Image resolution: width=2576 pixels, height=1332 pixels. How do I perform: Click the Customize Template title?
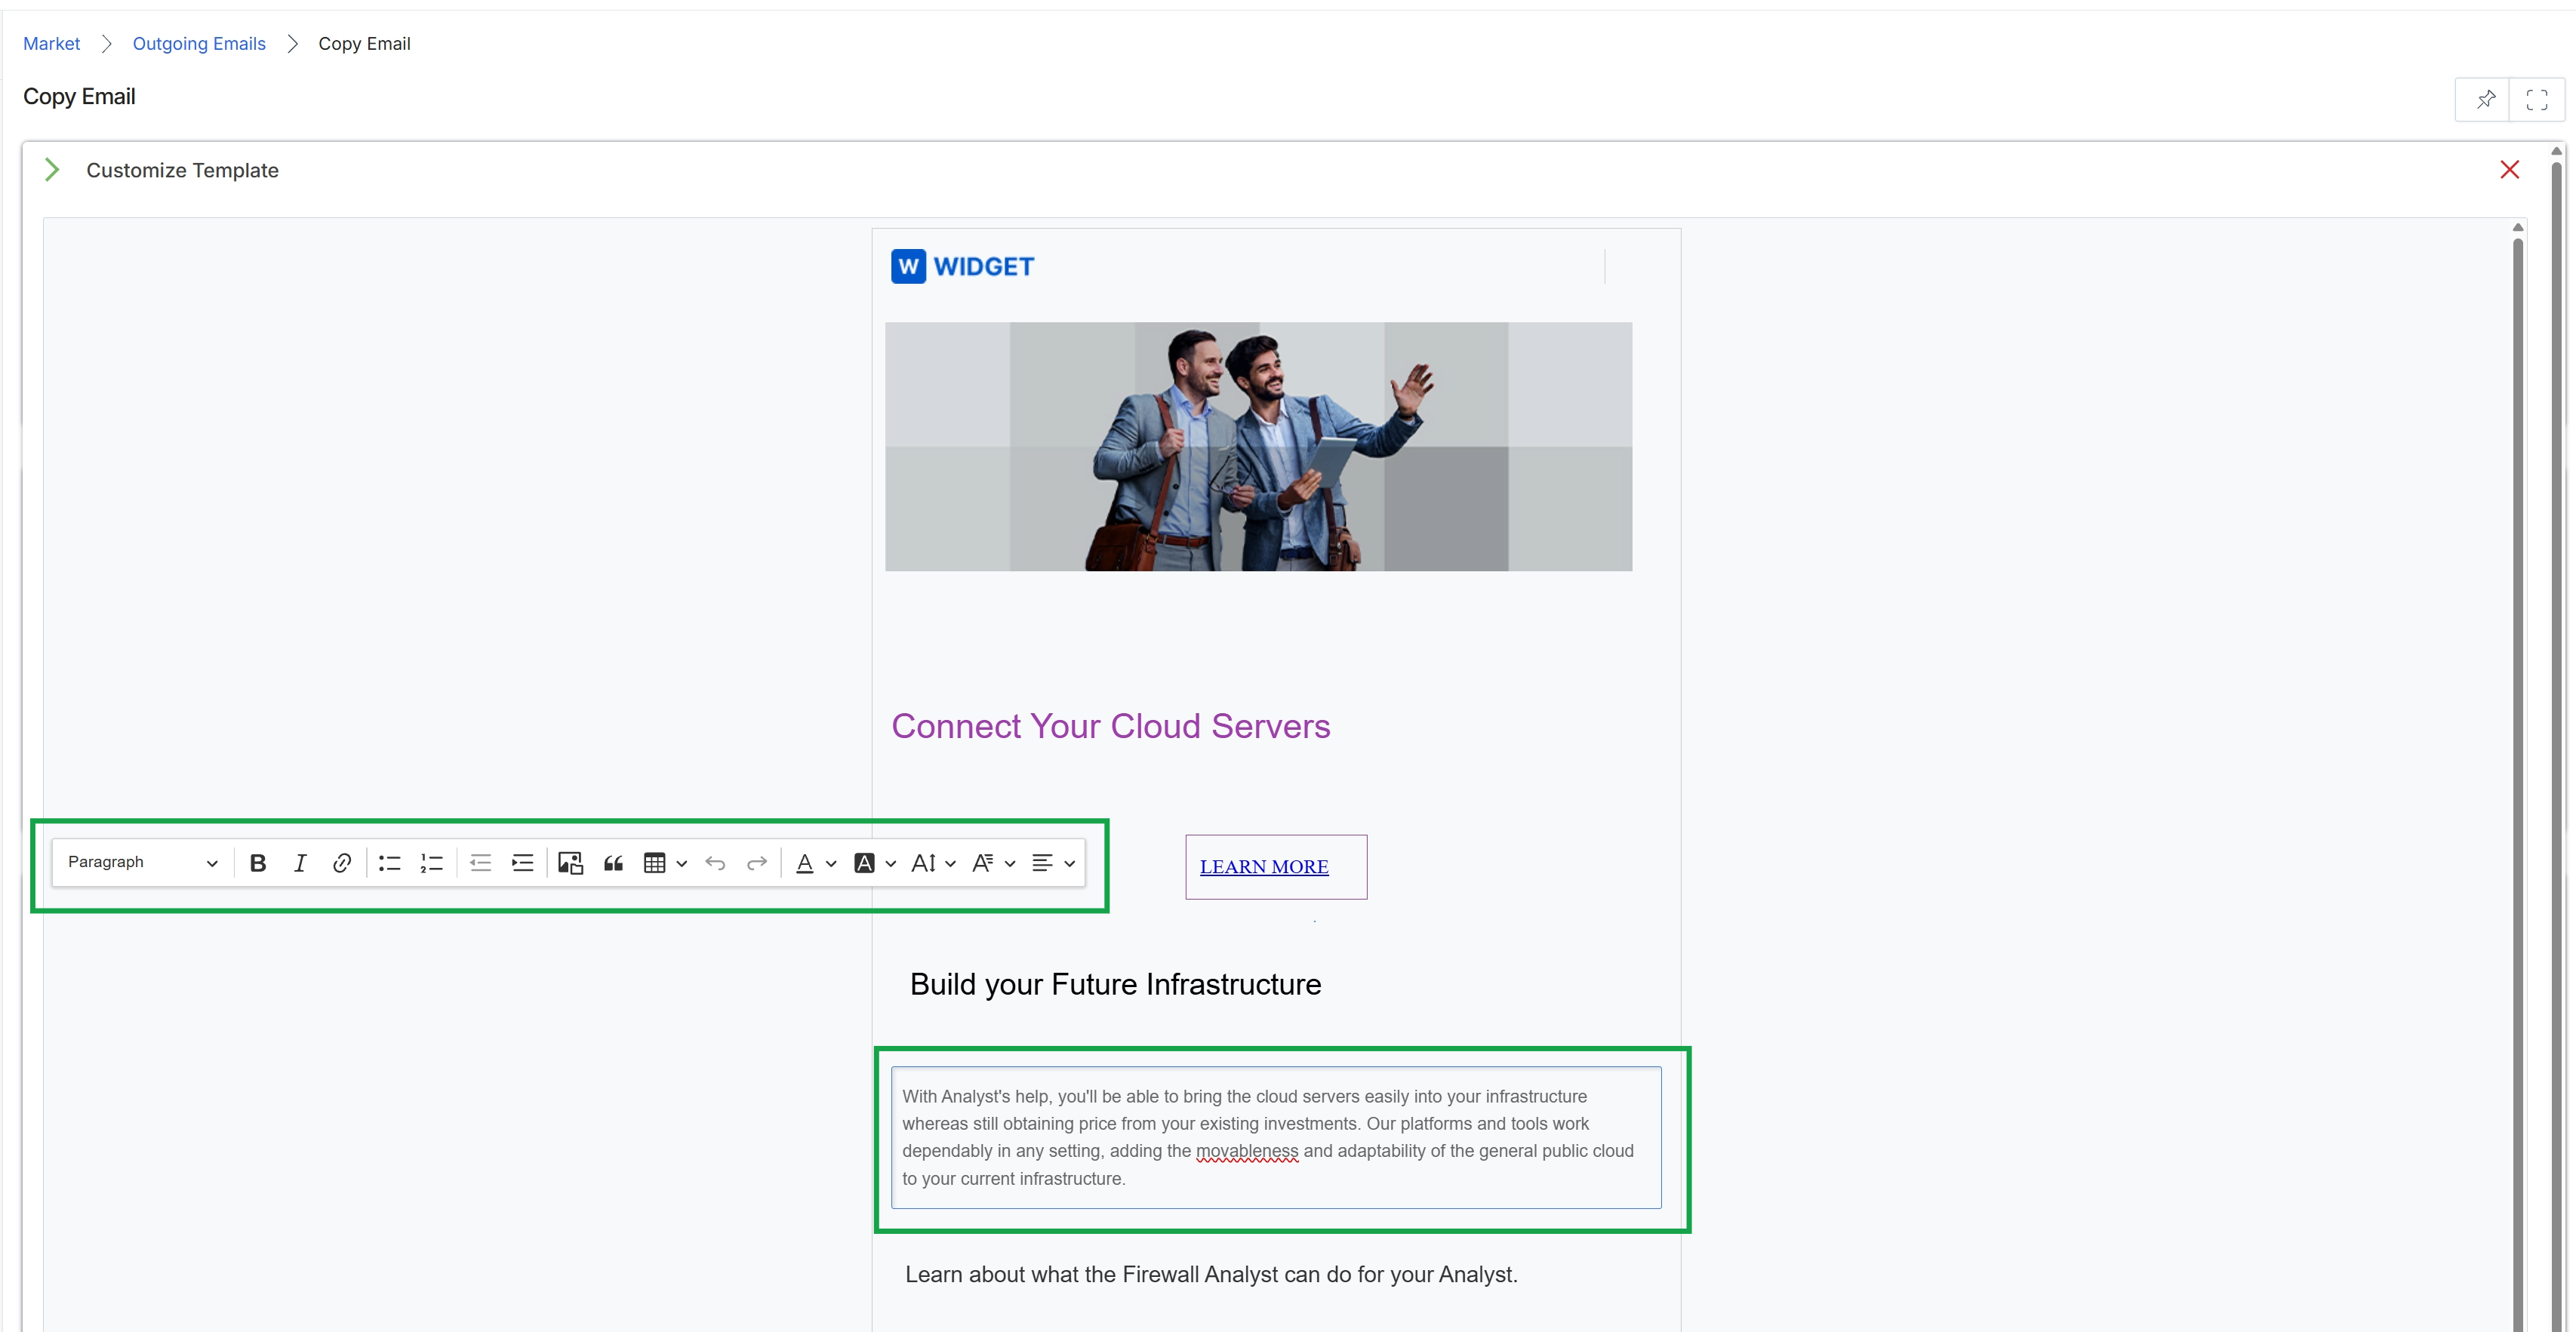point(182,170)
